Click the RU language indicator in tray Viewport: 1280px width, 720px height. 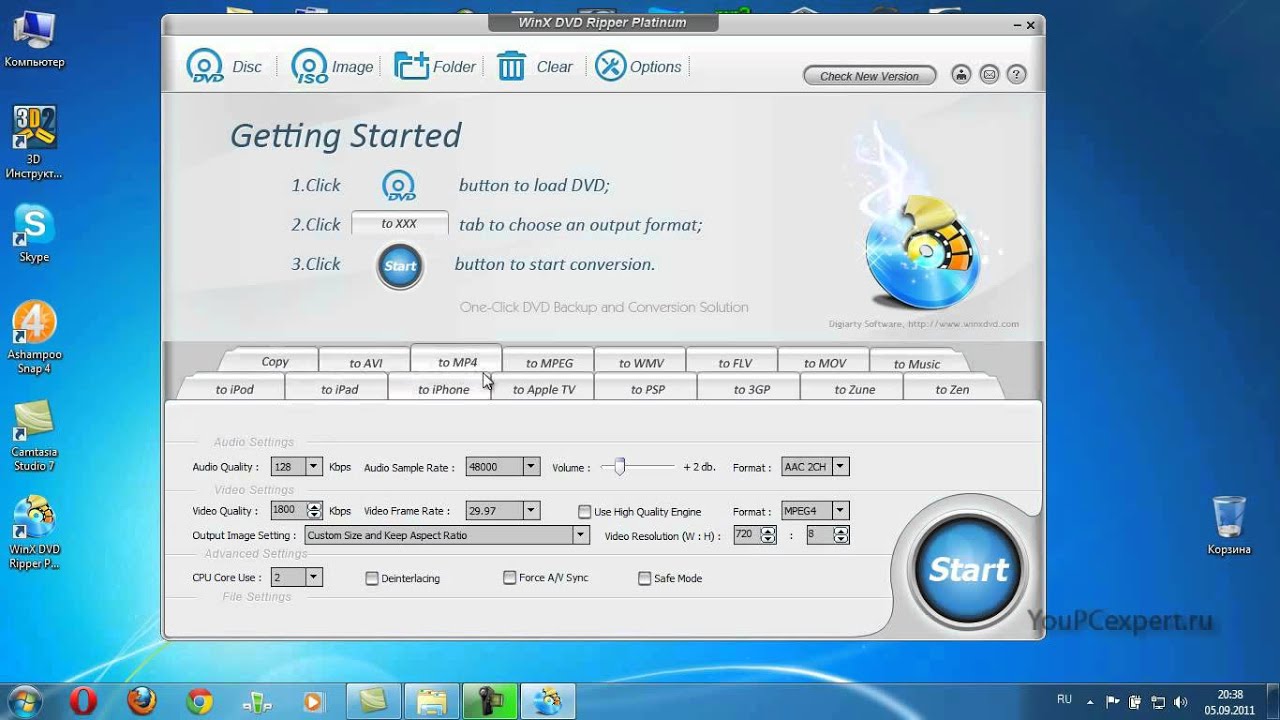[x=1065, y=699]
